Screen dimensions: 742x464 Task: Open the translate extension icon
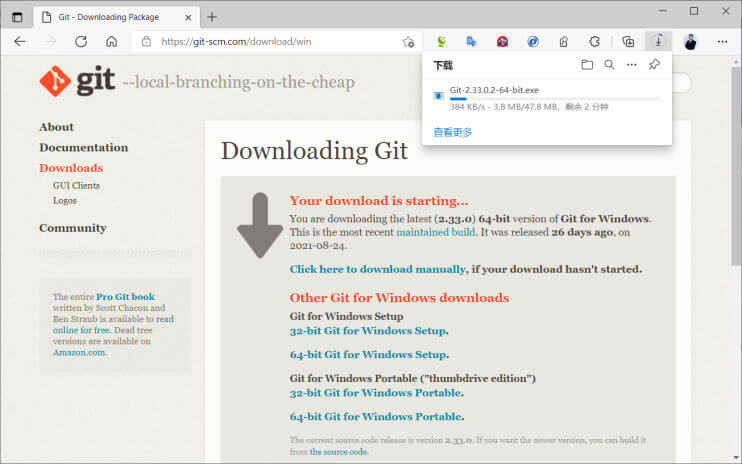[x=471, y=42]
